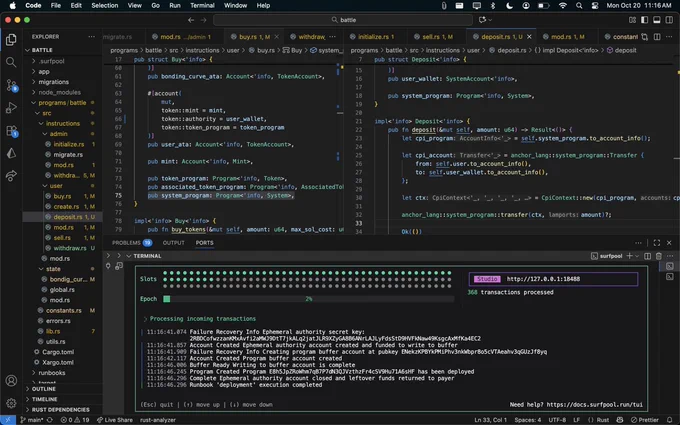
Task: Open the docs.surfpool.run/tui help link
Action: [595, 405]
